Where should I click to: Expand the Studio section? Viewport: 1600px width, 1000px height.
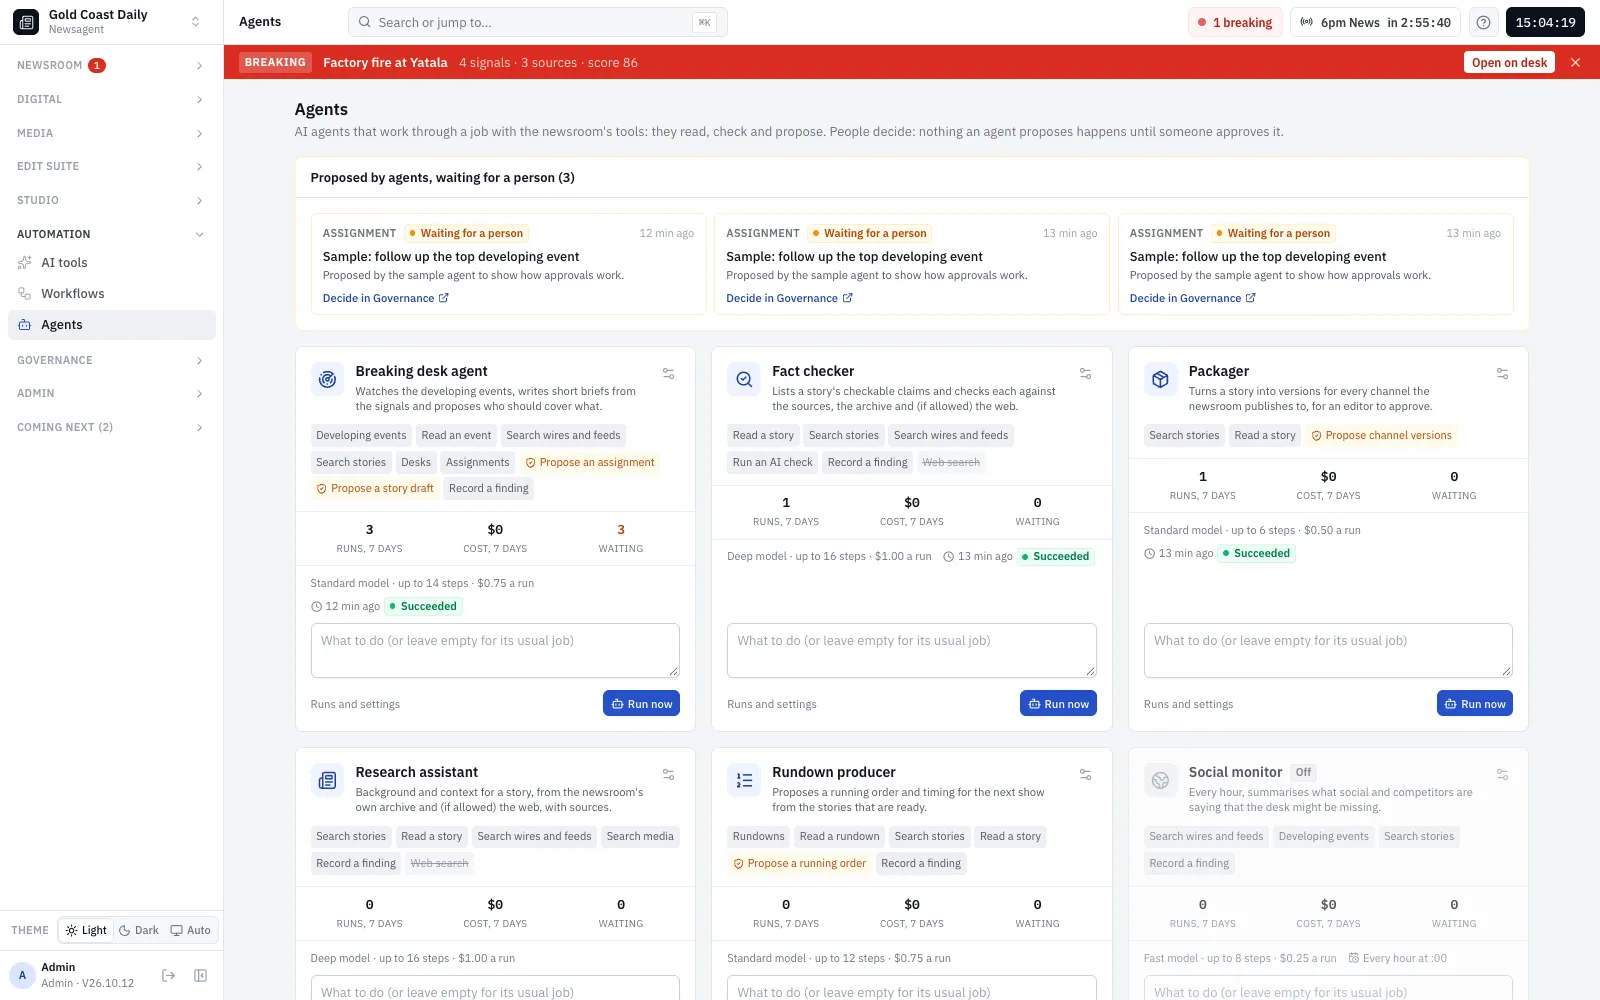[112, 200]
